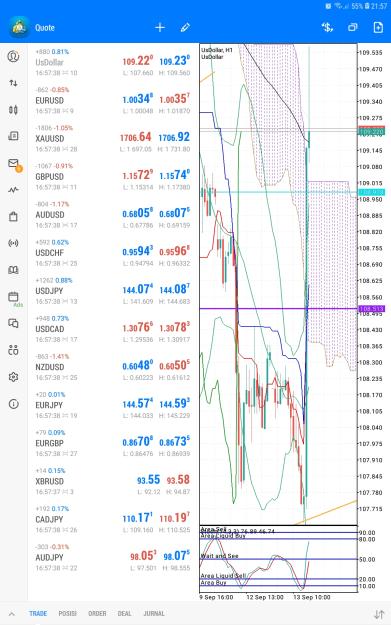Open the shopping bag market icon
The height and width of the screenshot is (625, 391).
tap(13, 216)
